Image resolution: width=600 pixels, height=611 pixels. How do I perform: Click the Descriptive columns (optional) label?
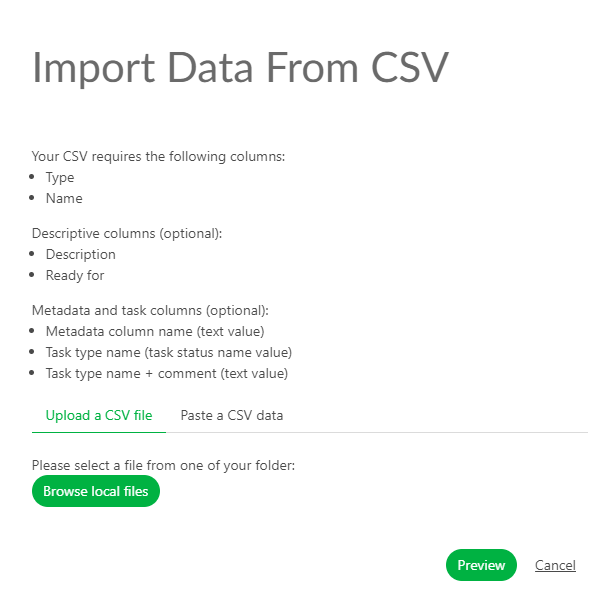point(127,234)
